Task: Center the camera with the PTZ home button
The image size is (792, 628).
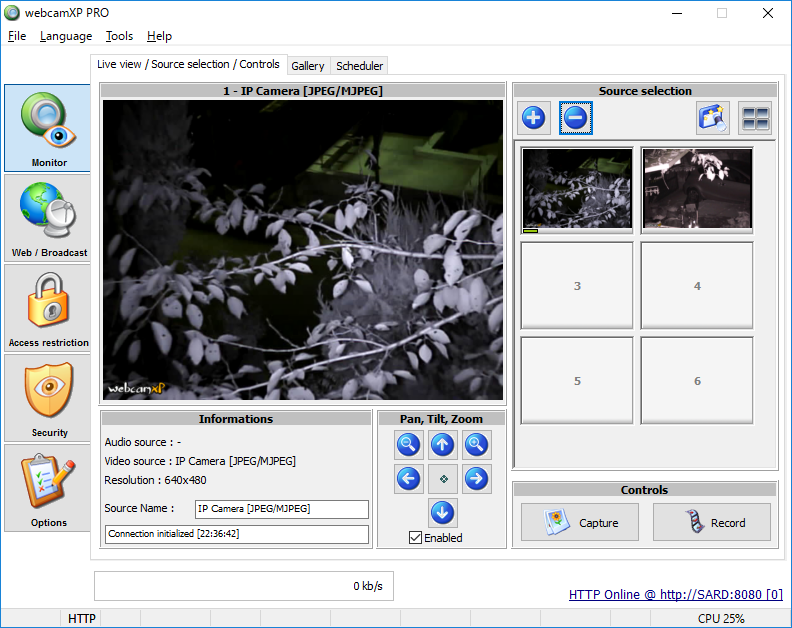Action: (443, 478)
